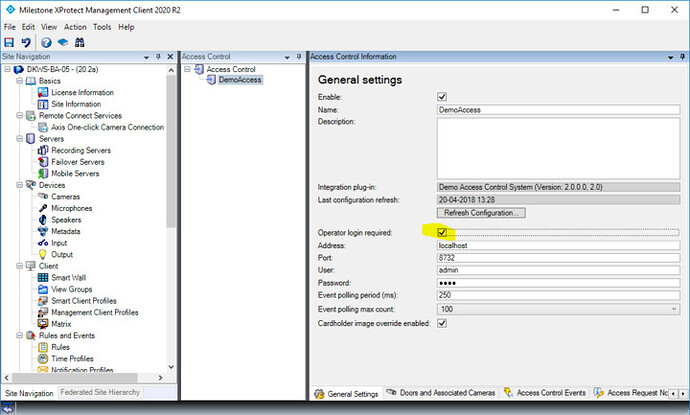Open Access Control Information panel options arrow
The image size is (690, 415).
[670, 57]
